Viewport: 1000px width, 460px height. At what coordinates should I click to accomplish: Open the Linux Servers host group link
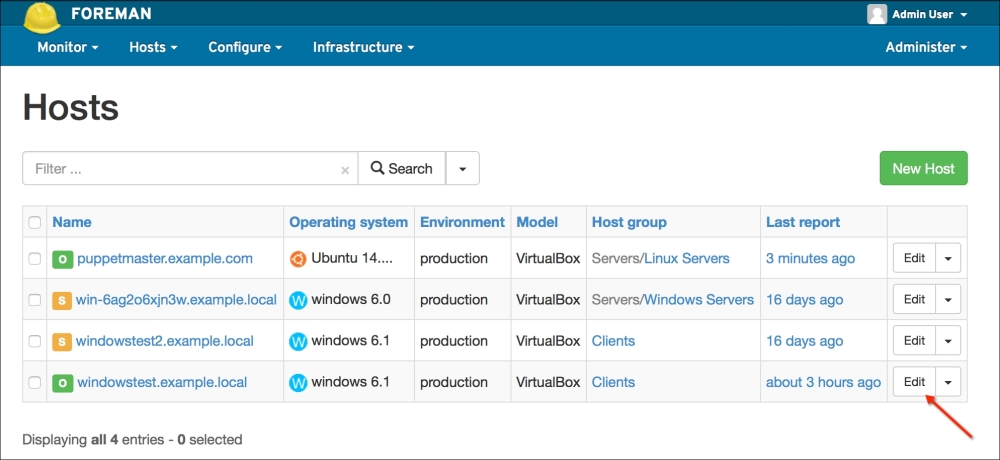686,258
